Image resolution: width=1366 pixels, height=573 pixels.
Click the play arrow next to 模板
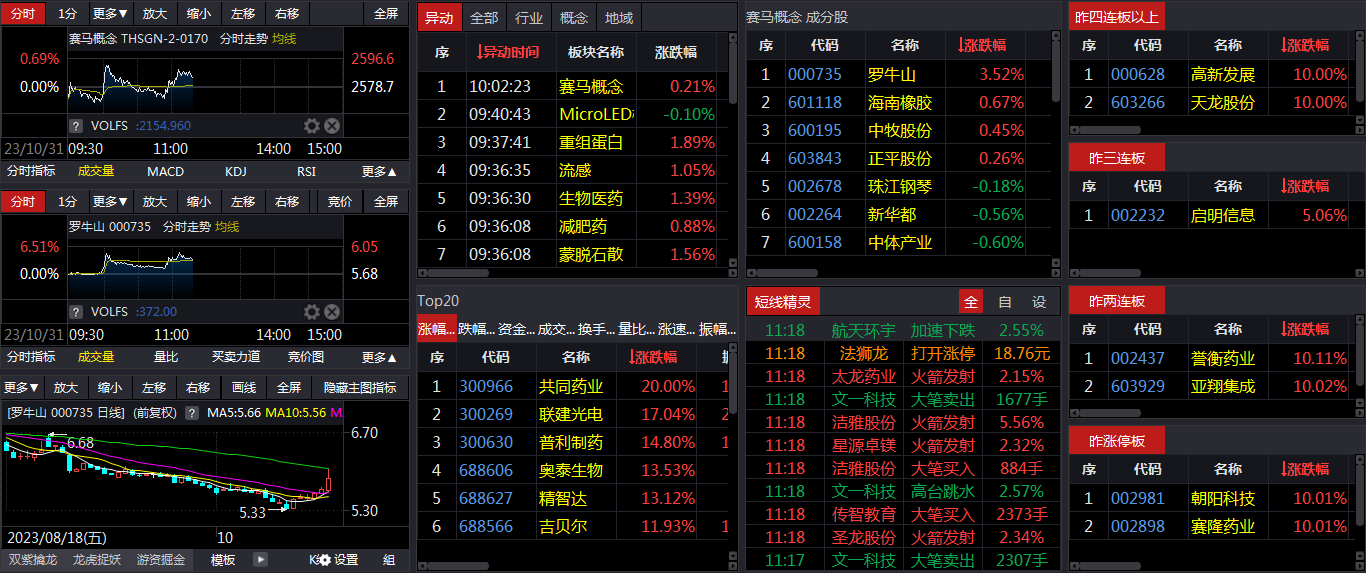[x=261, y=560]
